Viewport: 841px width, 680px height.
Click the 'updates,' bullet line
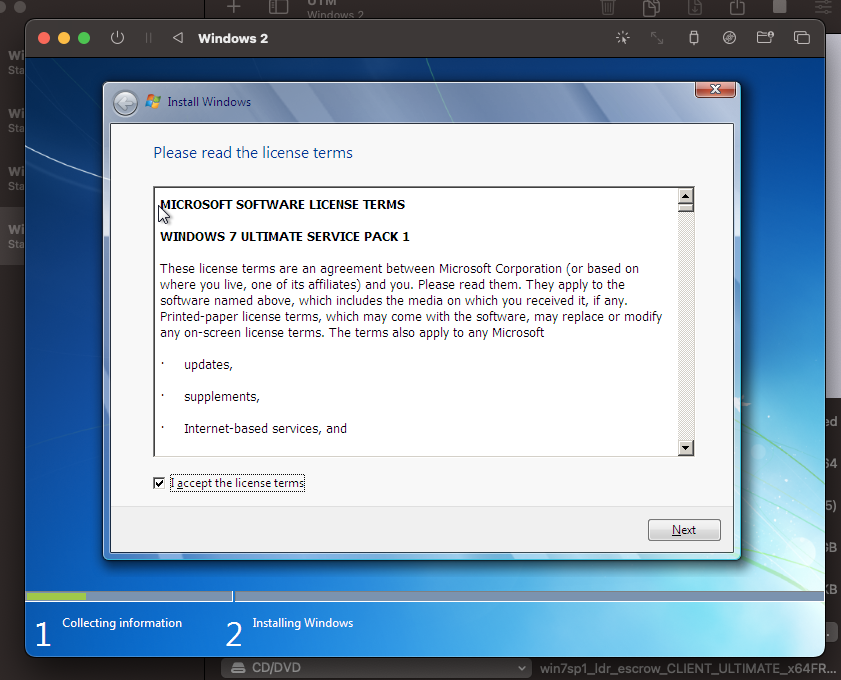point(208,365)
